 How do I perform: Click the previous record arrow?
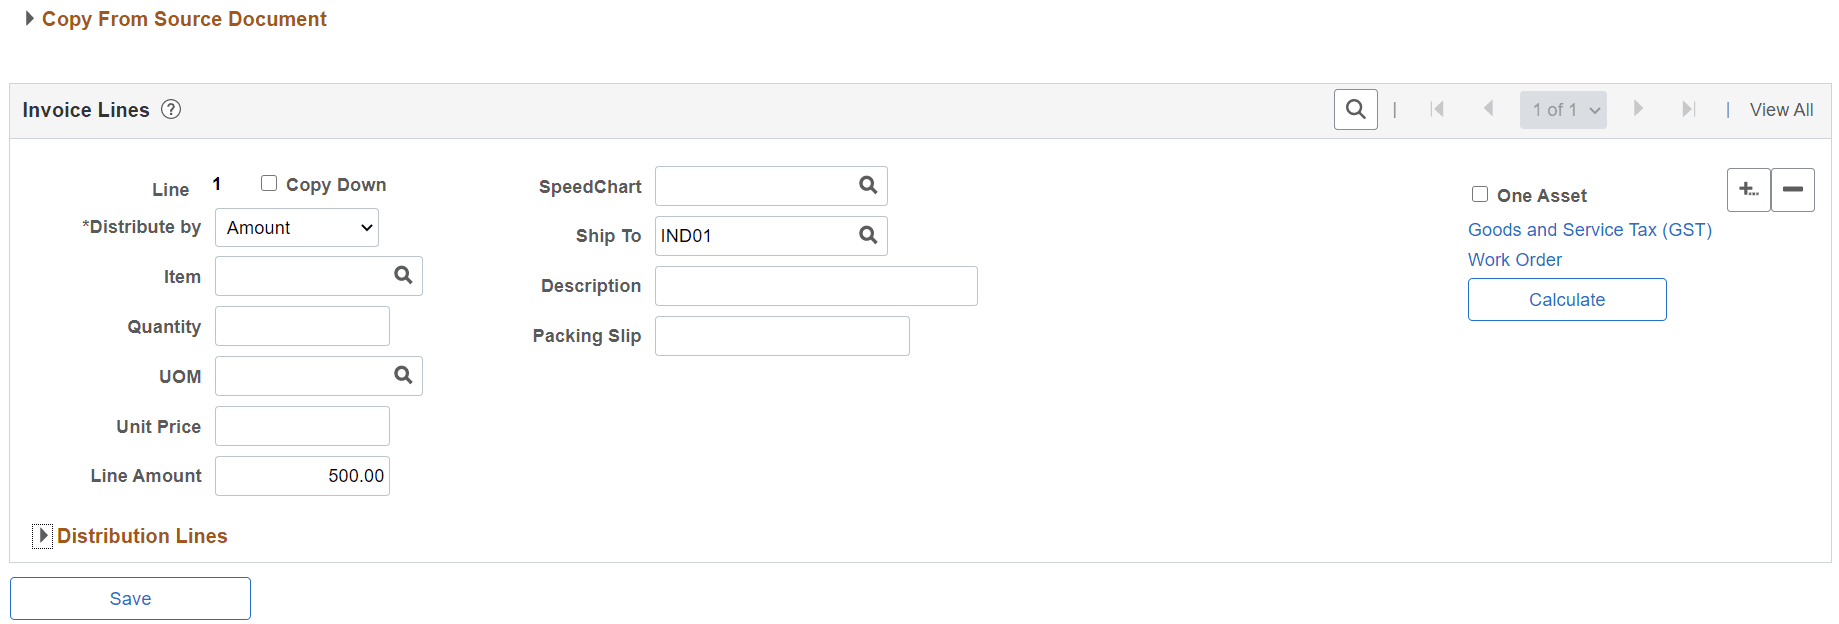tap(1489, 109)
